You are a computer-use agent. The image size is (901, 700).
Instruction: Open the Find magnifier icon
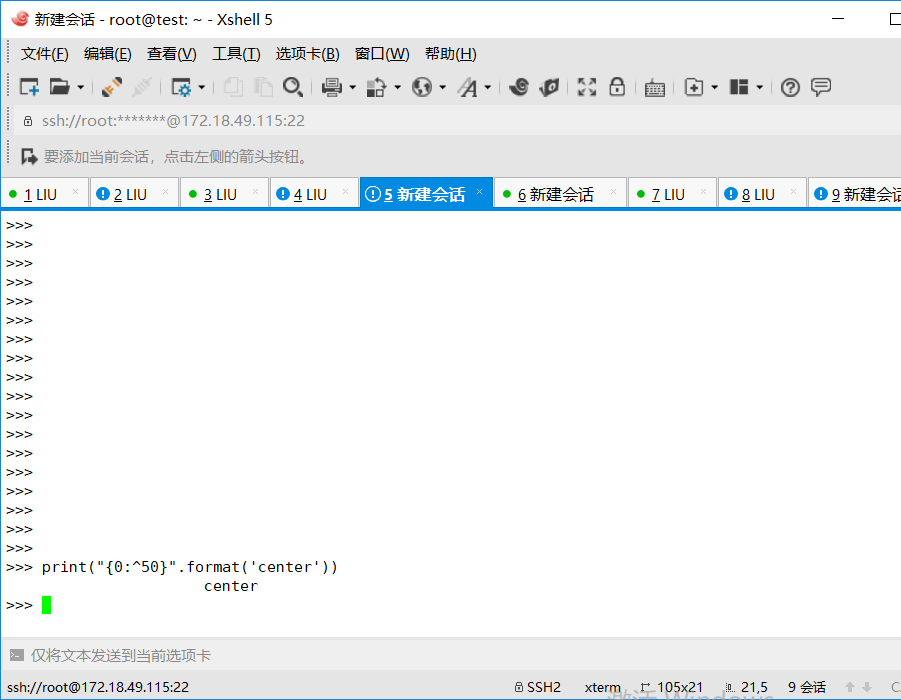(293, 87)
